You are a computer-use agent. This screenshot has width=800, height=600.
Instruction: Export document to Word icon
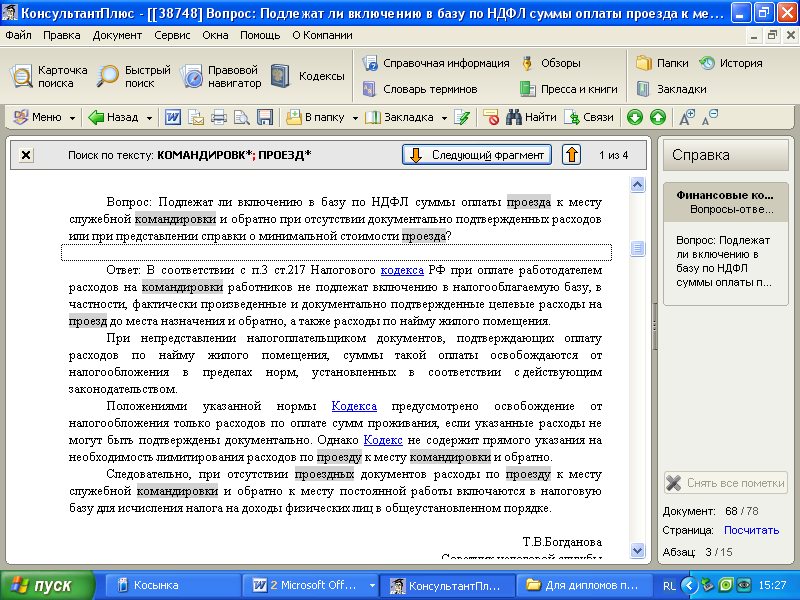tap(172, 117)
